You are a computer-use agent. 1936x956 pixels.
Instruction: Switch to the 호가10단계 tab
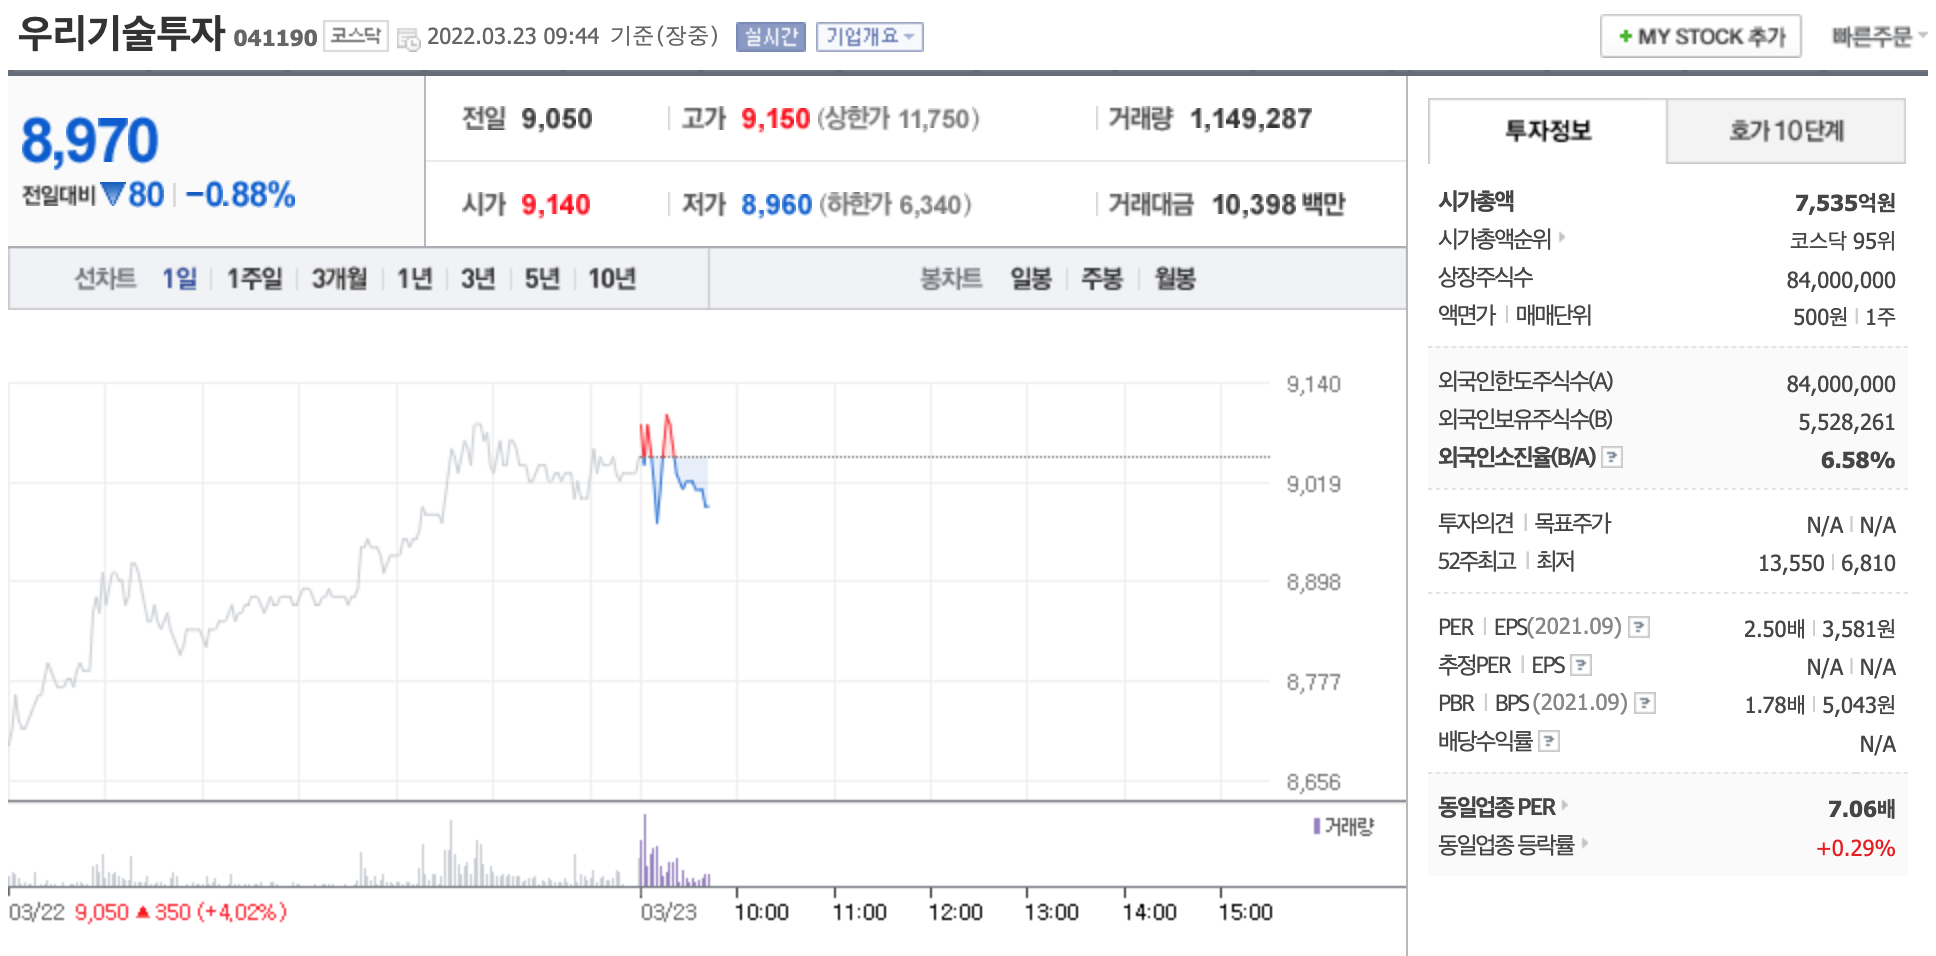click(x=1786, y=131)
